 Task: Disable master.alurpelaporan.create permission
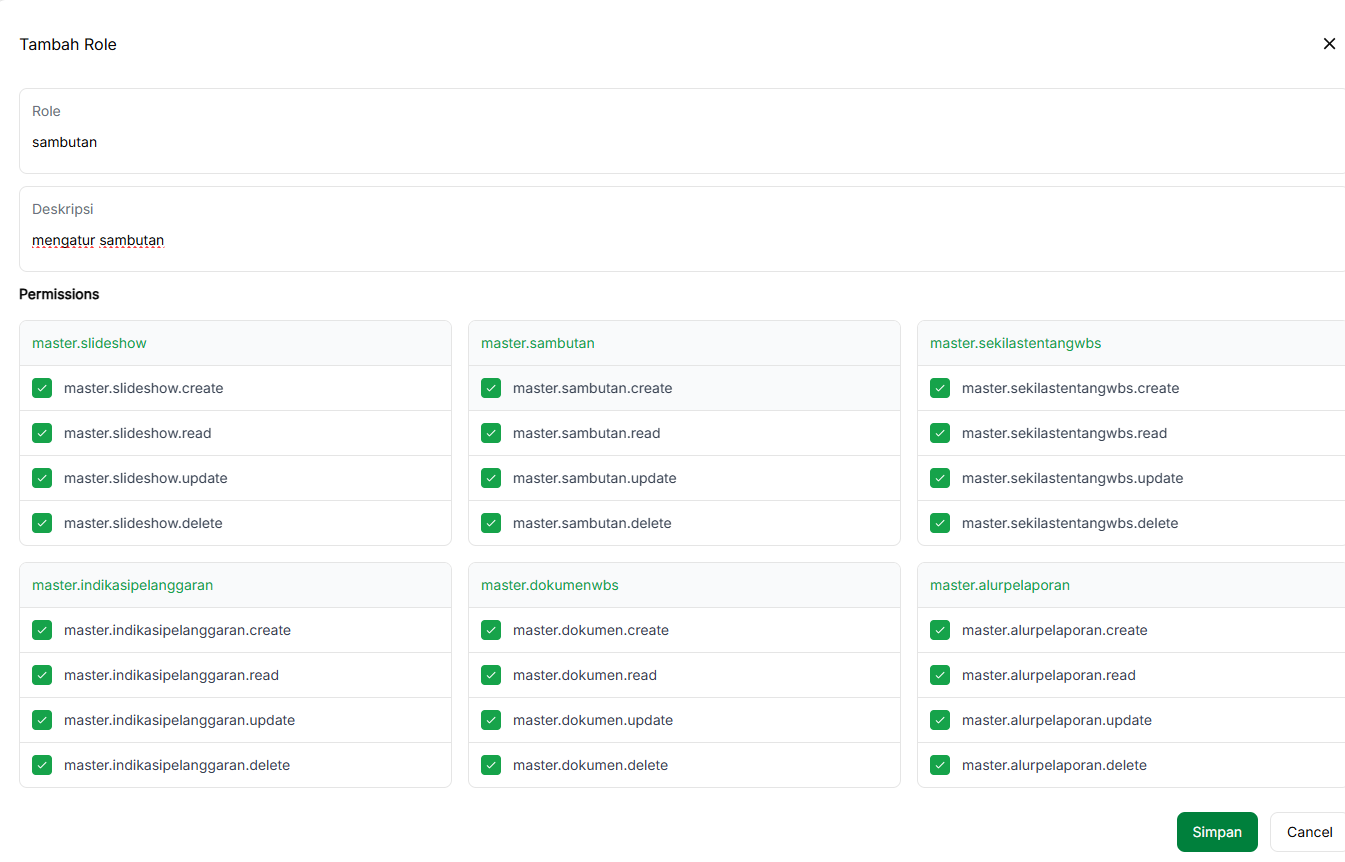(940, 630)
